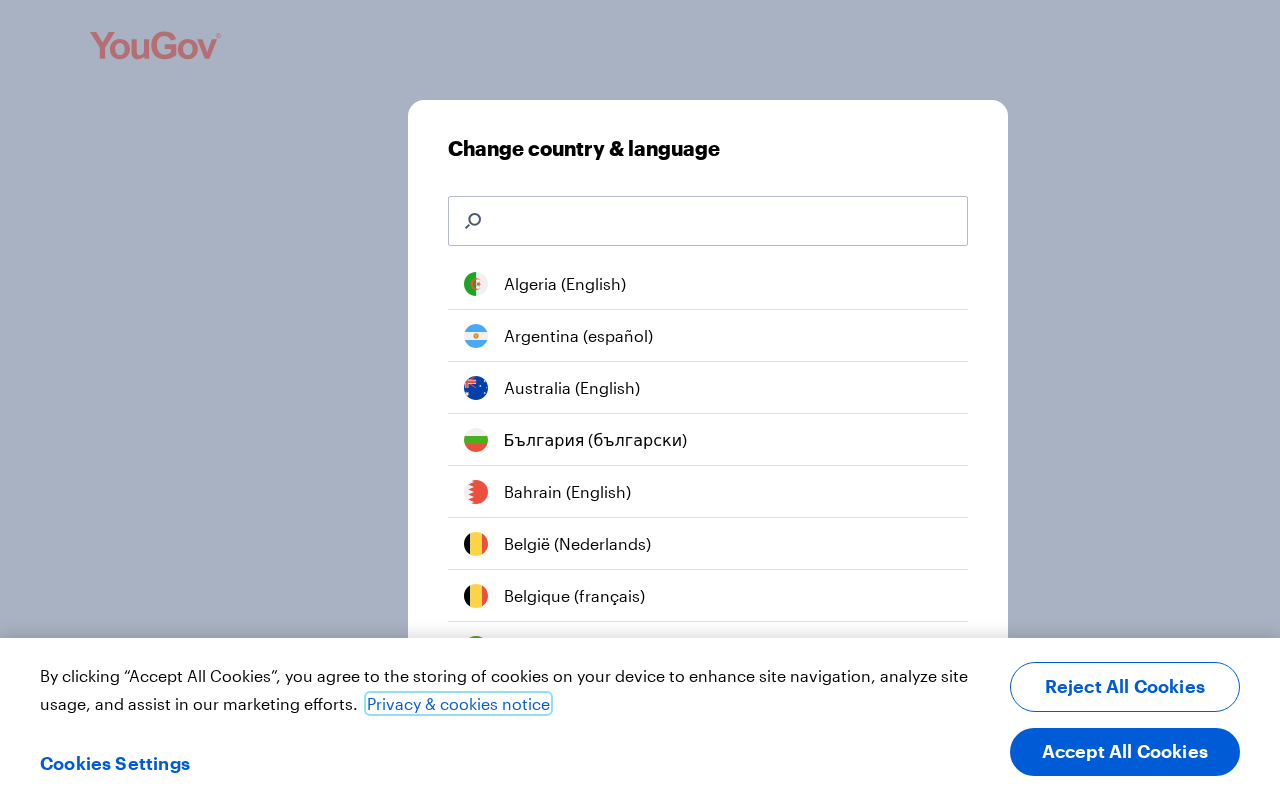Click the search magnifier icon

click(x=473, y=221)
